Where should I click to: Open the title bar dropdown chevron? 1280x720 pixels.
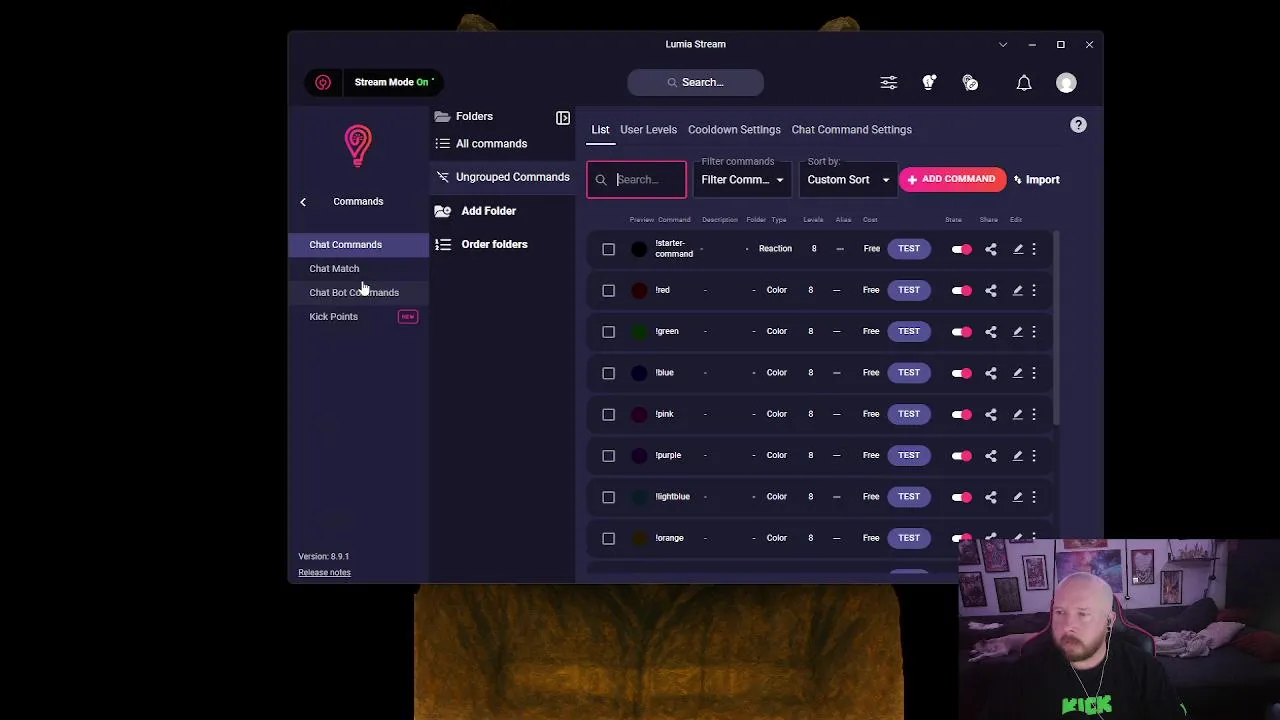pyautogui.click(x=1003, y=45)
